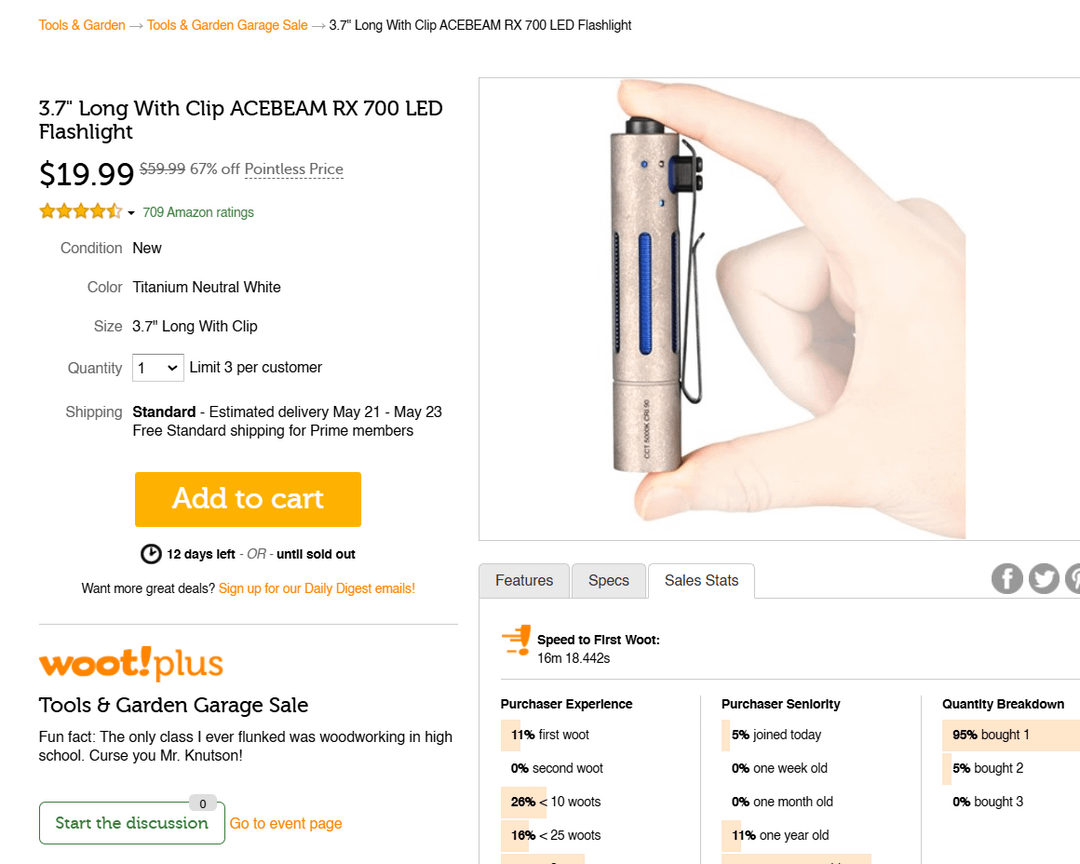Share this deal on Twitter
Image resolution: width=1080 pixels, height=864 pixels.
click(x=1044, y=578)
